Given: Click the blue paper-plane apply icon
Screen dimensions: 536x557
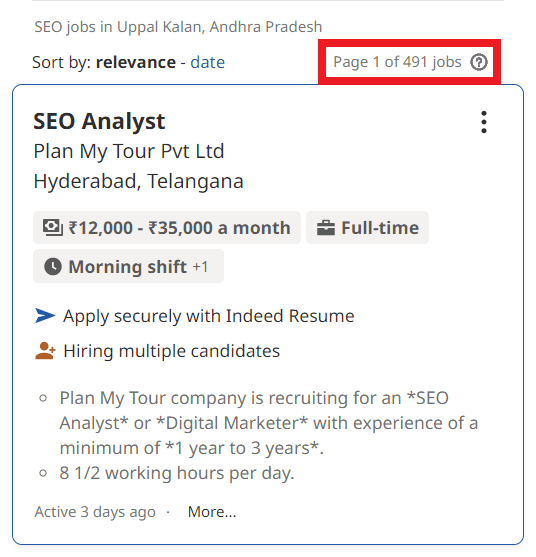Looking at the screenshot, I should (45, 315).
